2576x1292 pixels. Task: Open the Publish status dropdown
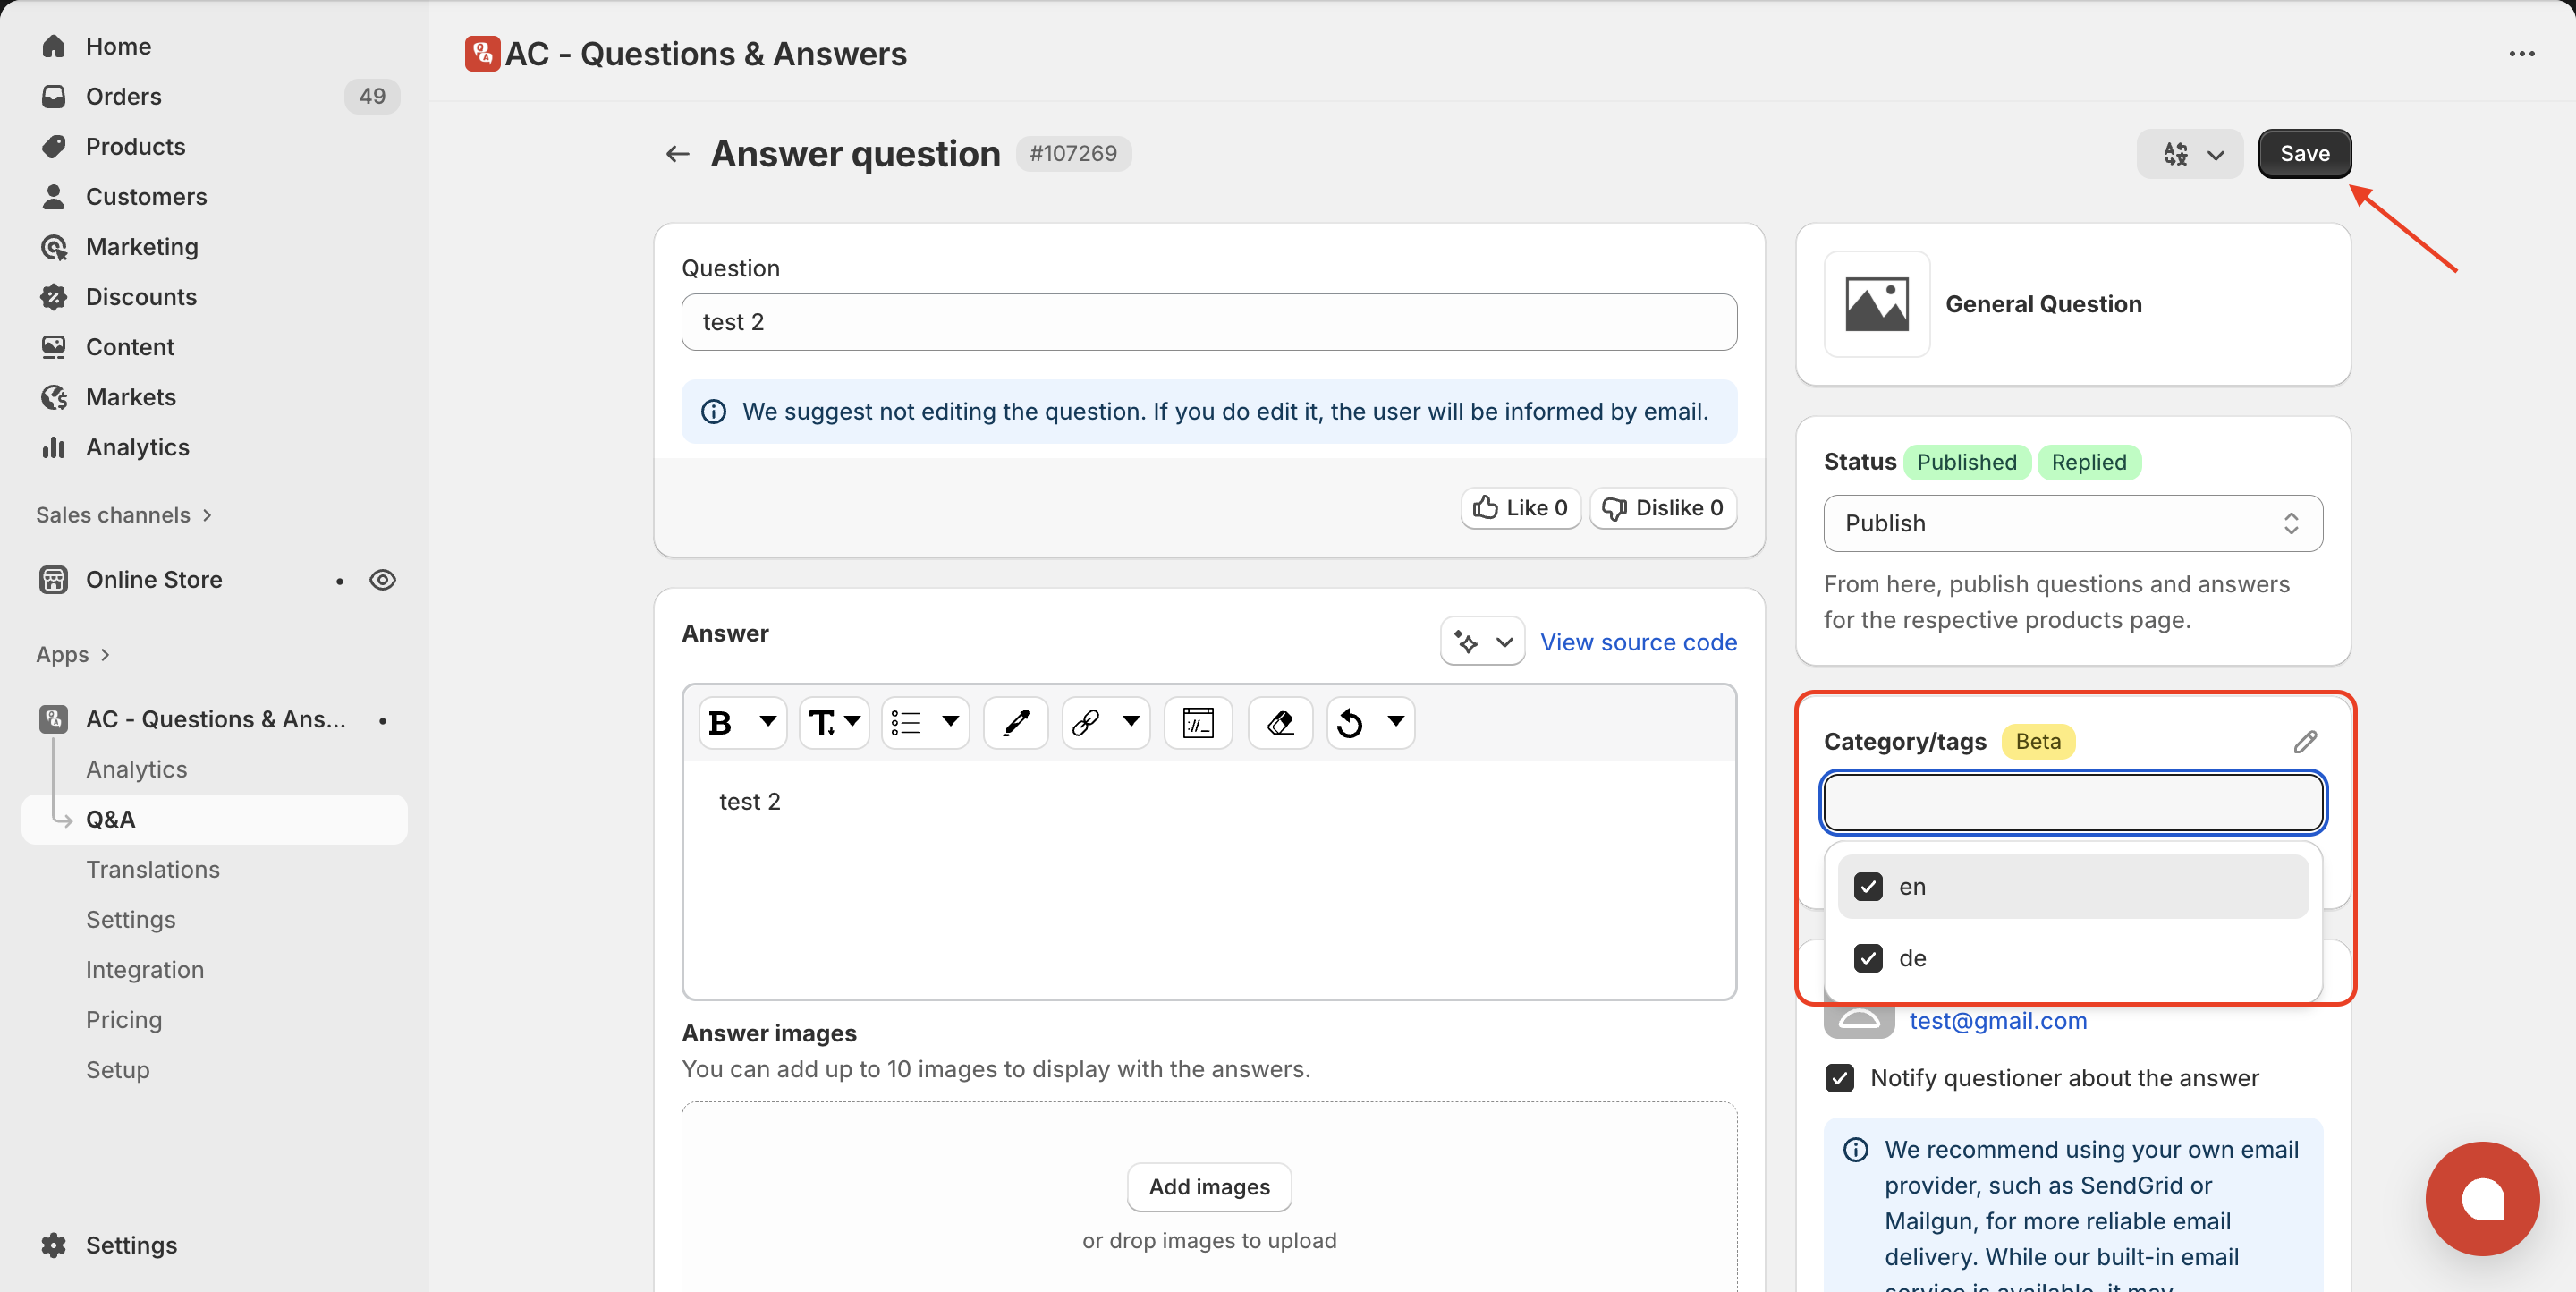[x=2072, y=523]
